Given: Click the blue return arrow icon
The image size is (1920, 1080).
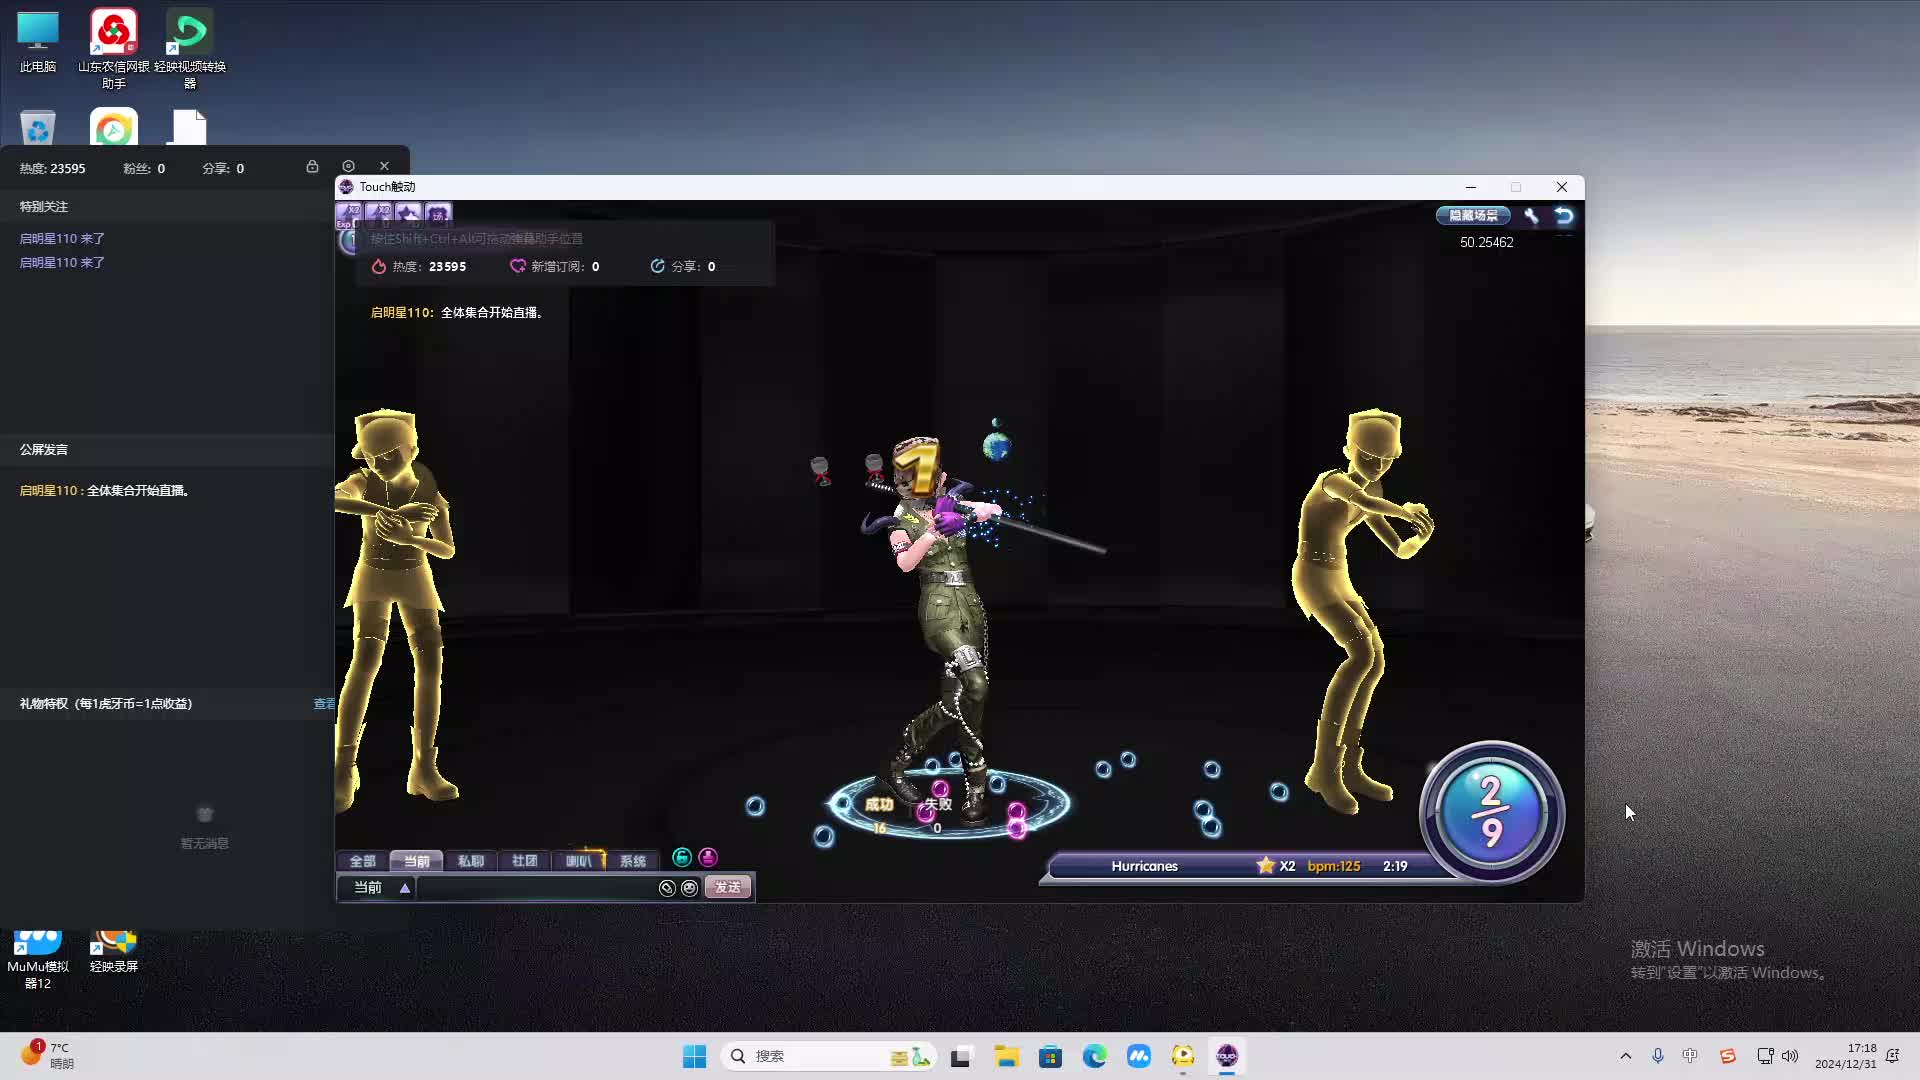Looking at the screenshot, I should coord(1564,216).
